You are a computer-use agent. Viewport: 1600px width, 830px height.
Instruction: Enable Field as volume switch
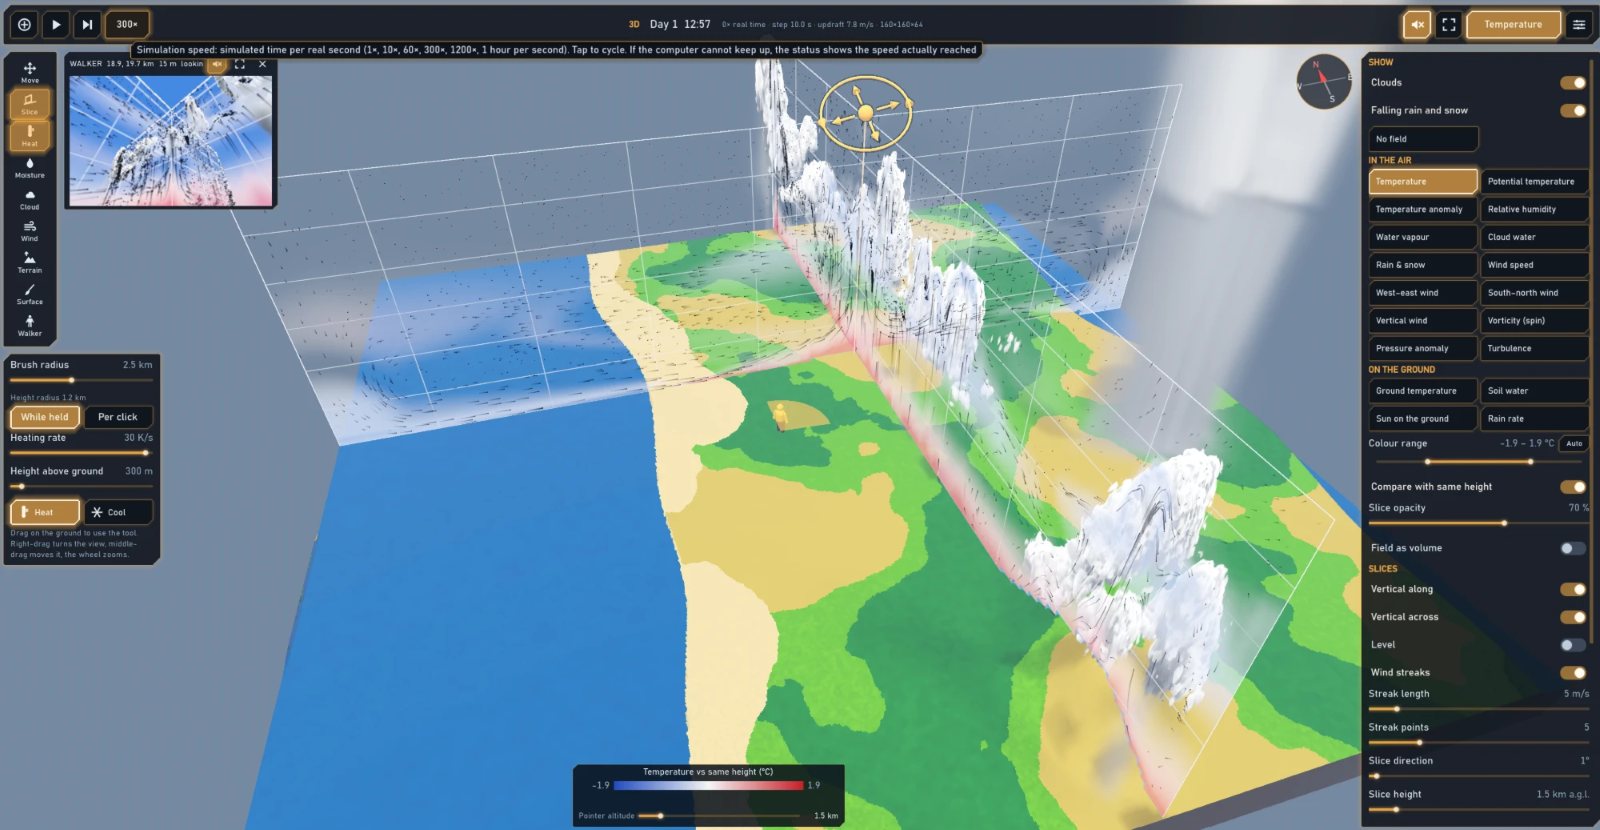point(1573,548)
